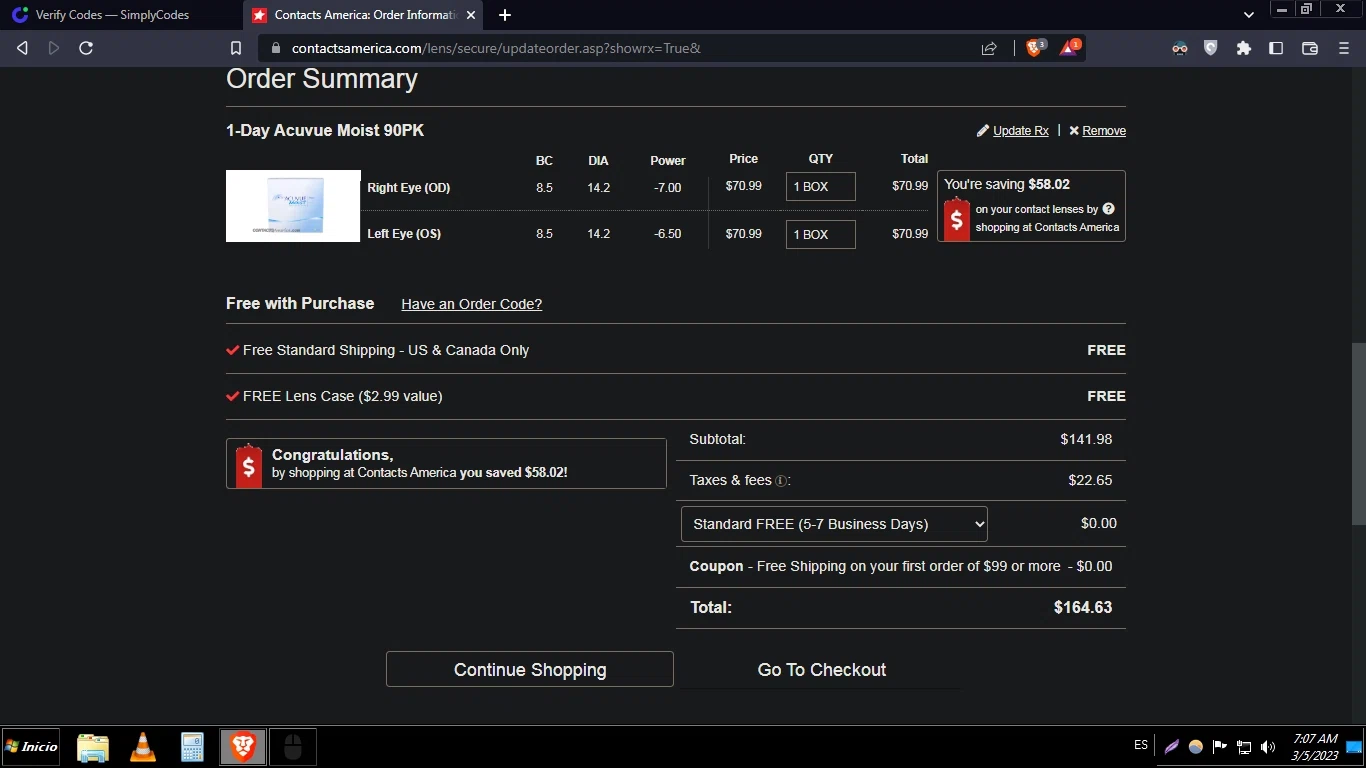Open Brave Rewards triangle icon
1366x768 pixels.
click(x=1069, y=47)
